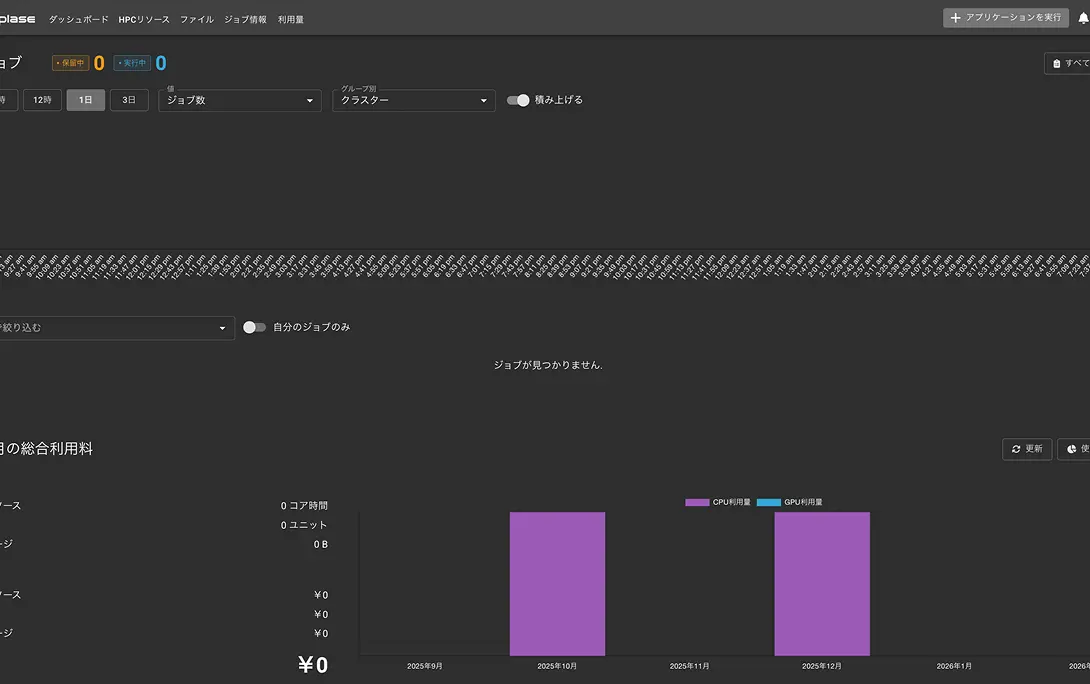This screenshot has width=1090, height=684.
Task: Enable the 自分のジョブのみ switch
Action: tap(254, 327)
